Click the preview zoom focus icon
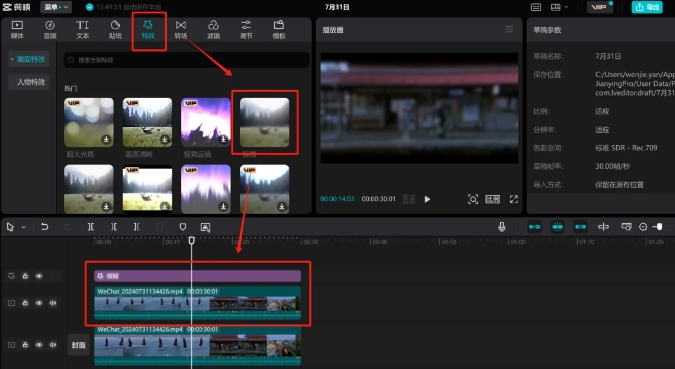 tap(473, 199)
